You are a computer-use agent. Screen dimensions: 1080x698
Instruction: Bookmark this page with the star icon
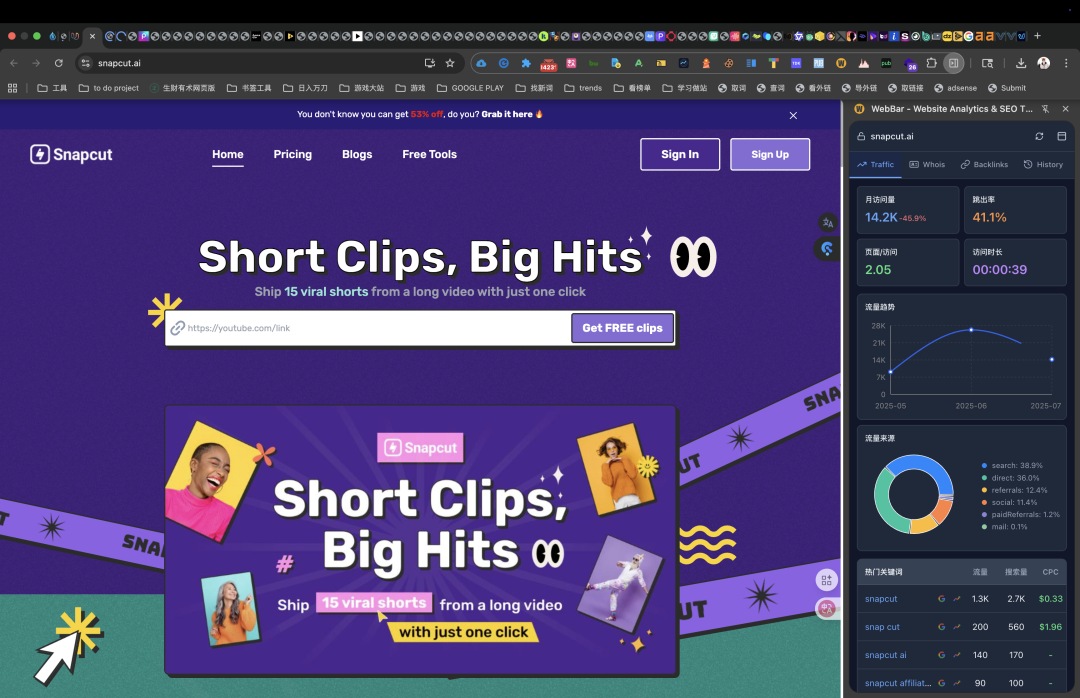click(x=450, y=63)
